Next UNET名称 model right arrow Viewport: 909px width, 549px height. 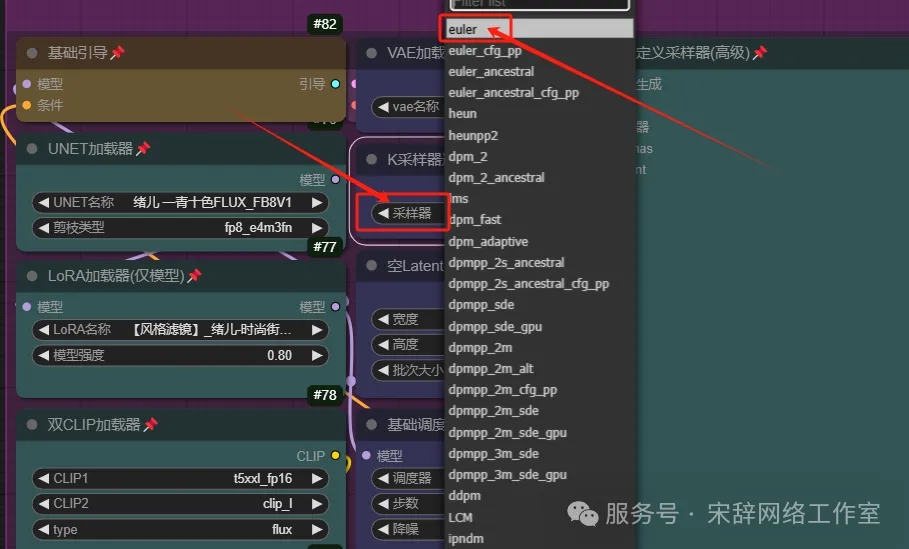(x=317, y=202)
